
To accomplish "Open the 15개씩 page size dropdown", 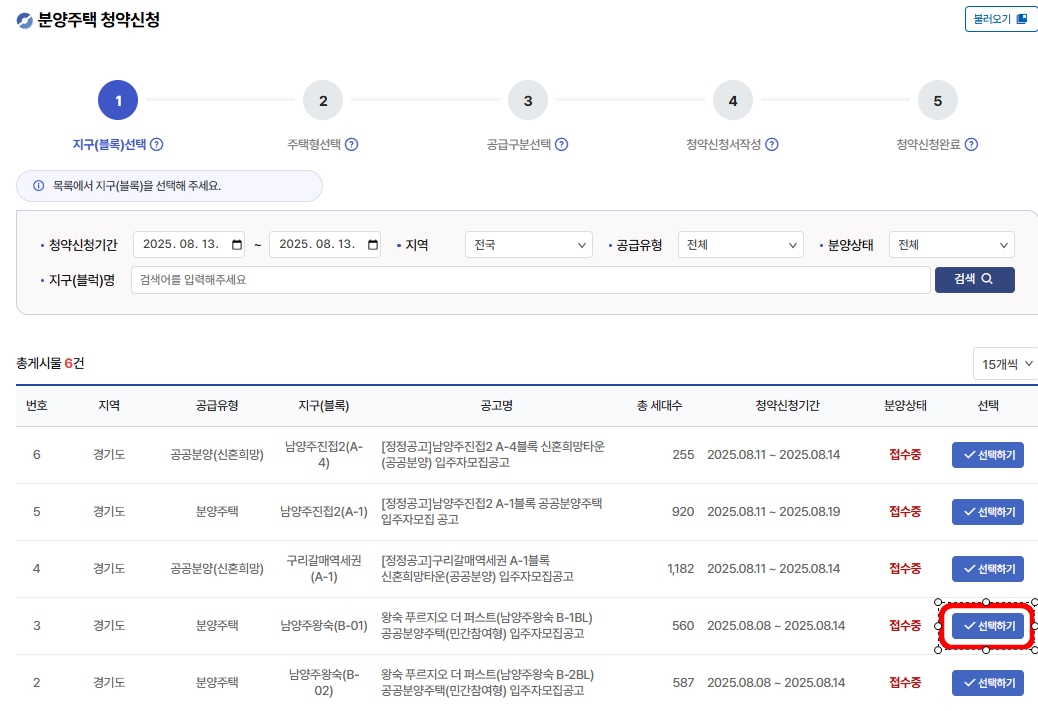I will (1006, 364).
